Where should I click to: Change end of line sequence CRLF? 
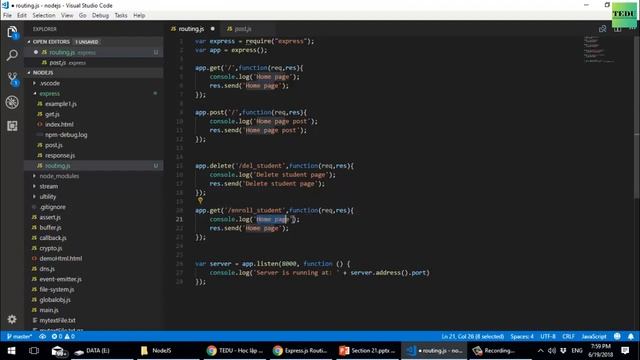click(568, 336)
